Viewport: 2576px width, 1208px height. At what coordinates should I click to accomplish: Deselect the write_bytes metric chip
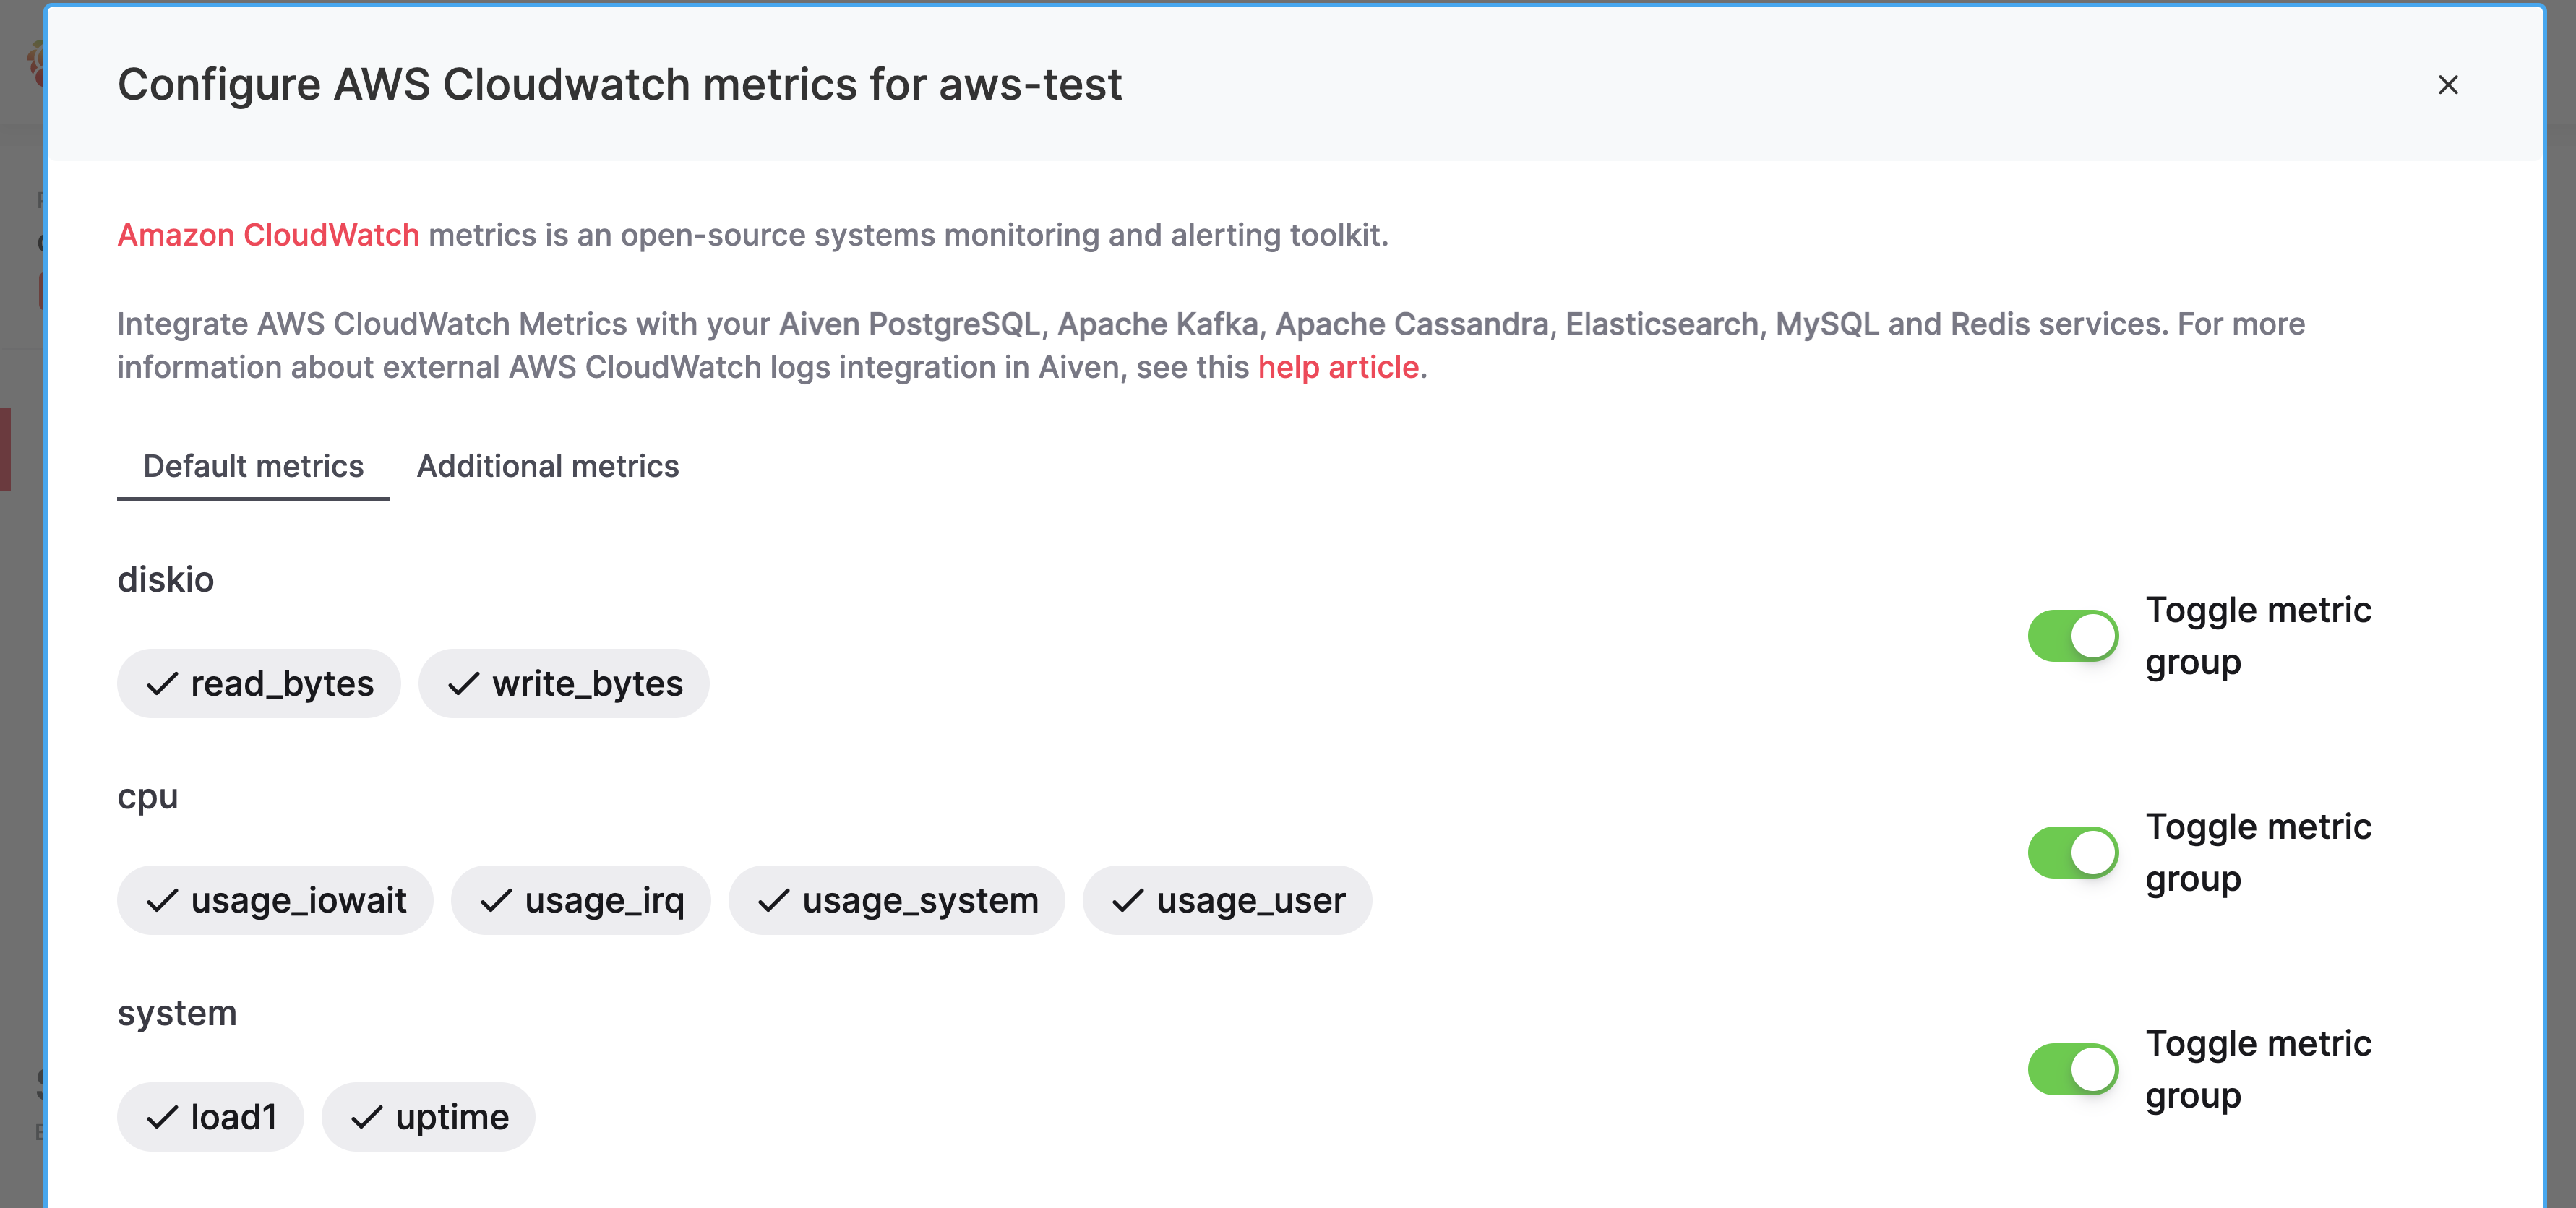(564, 684)
